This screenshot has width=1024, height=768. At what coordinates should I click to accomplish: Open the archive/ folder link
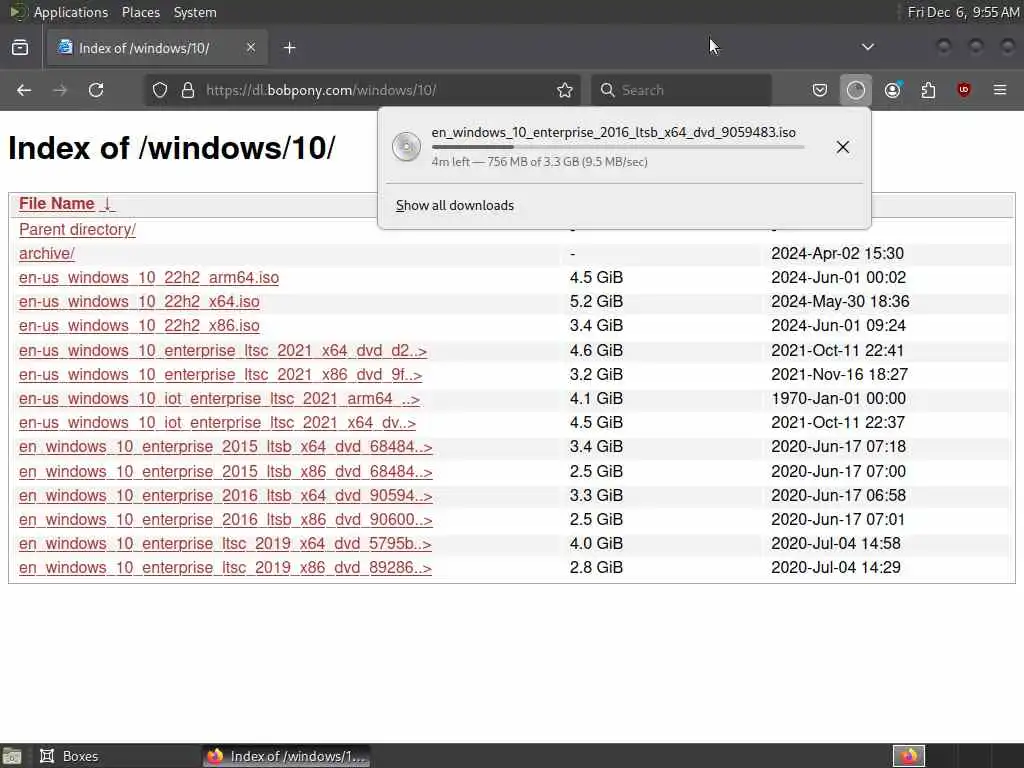pyautogui.click(x=46, y=253)
